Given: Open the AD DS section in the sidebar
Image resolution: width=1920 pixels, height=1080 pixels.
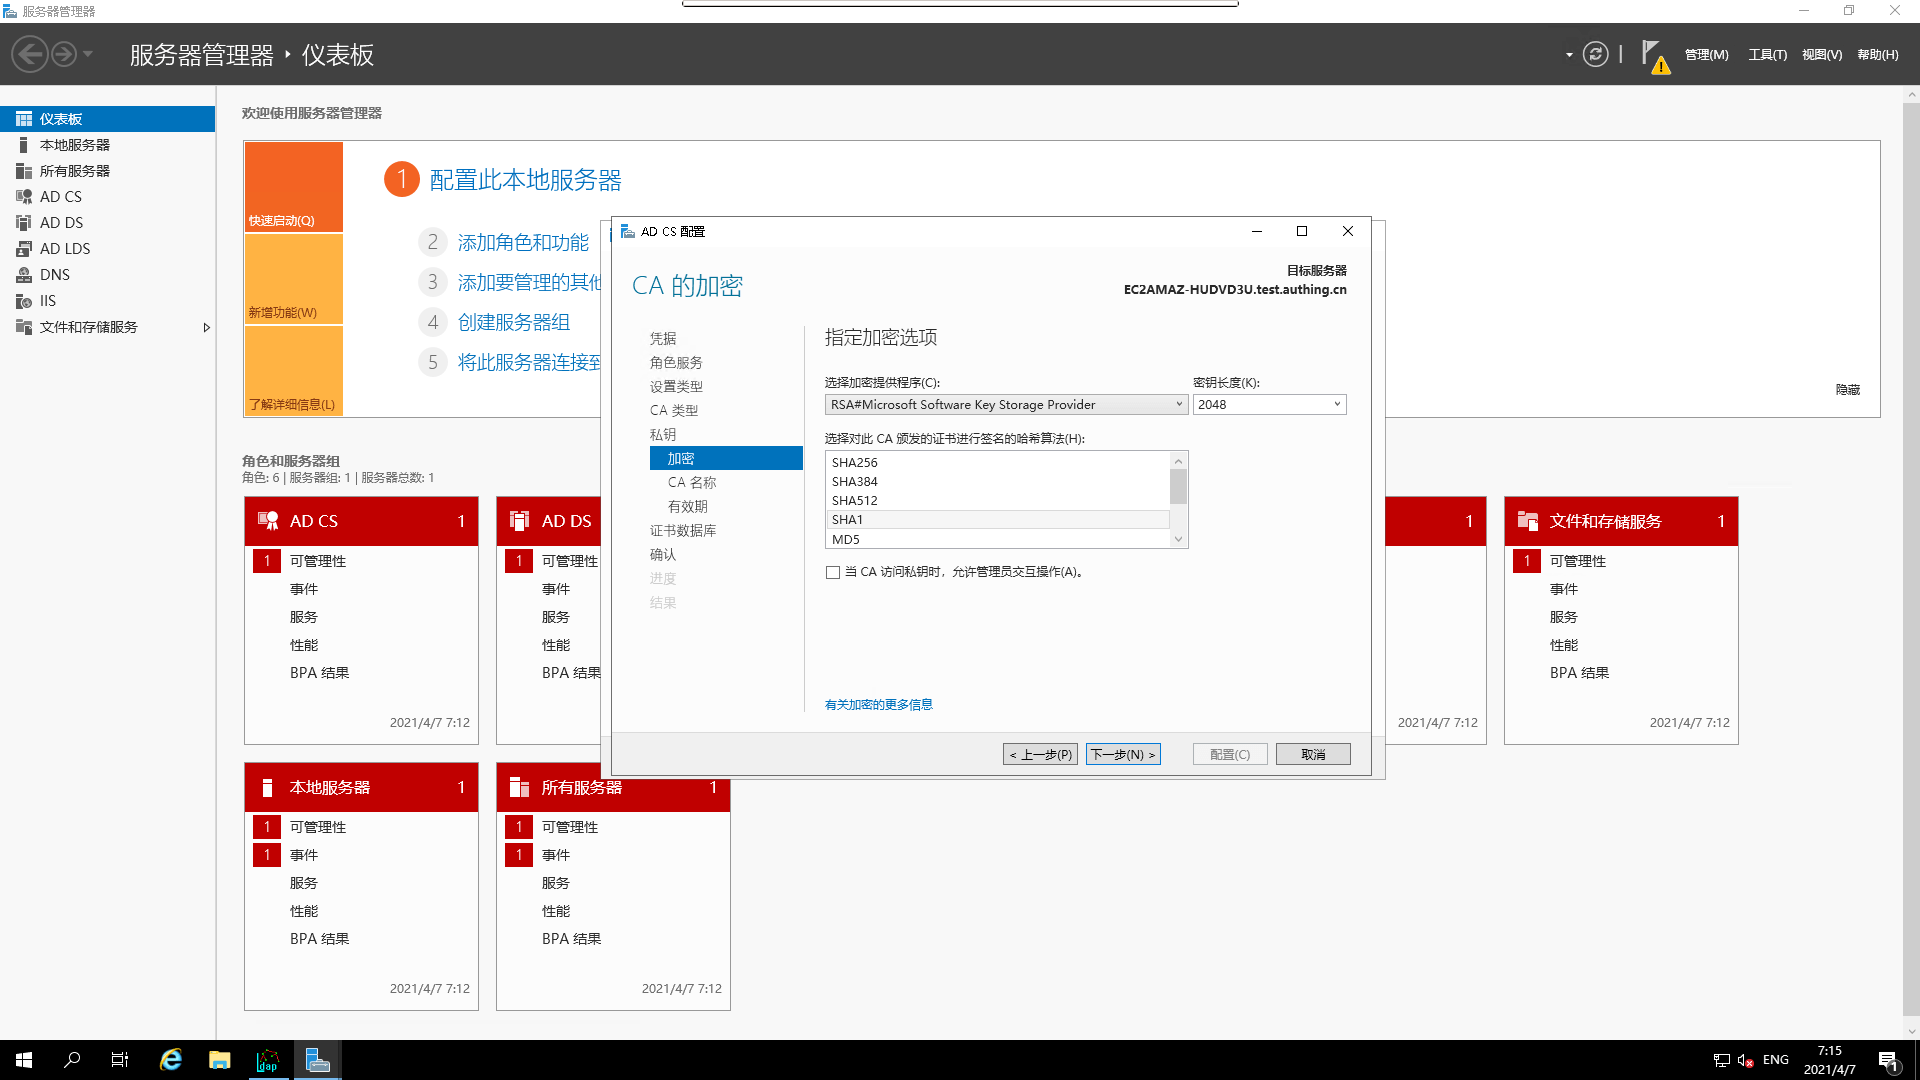Looking at the screenshot, I should tap(62, 222).
